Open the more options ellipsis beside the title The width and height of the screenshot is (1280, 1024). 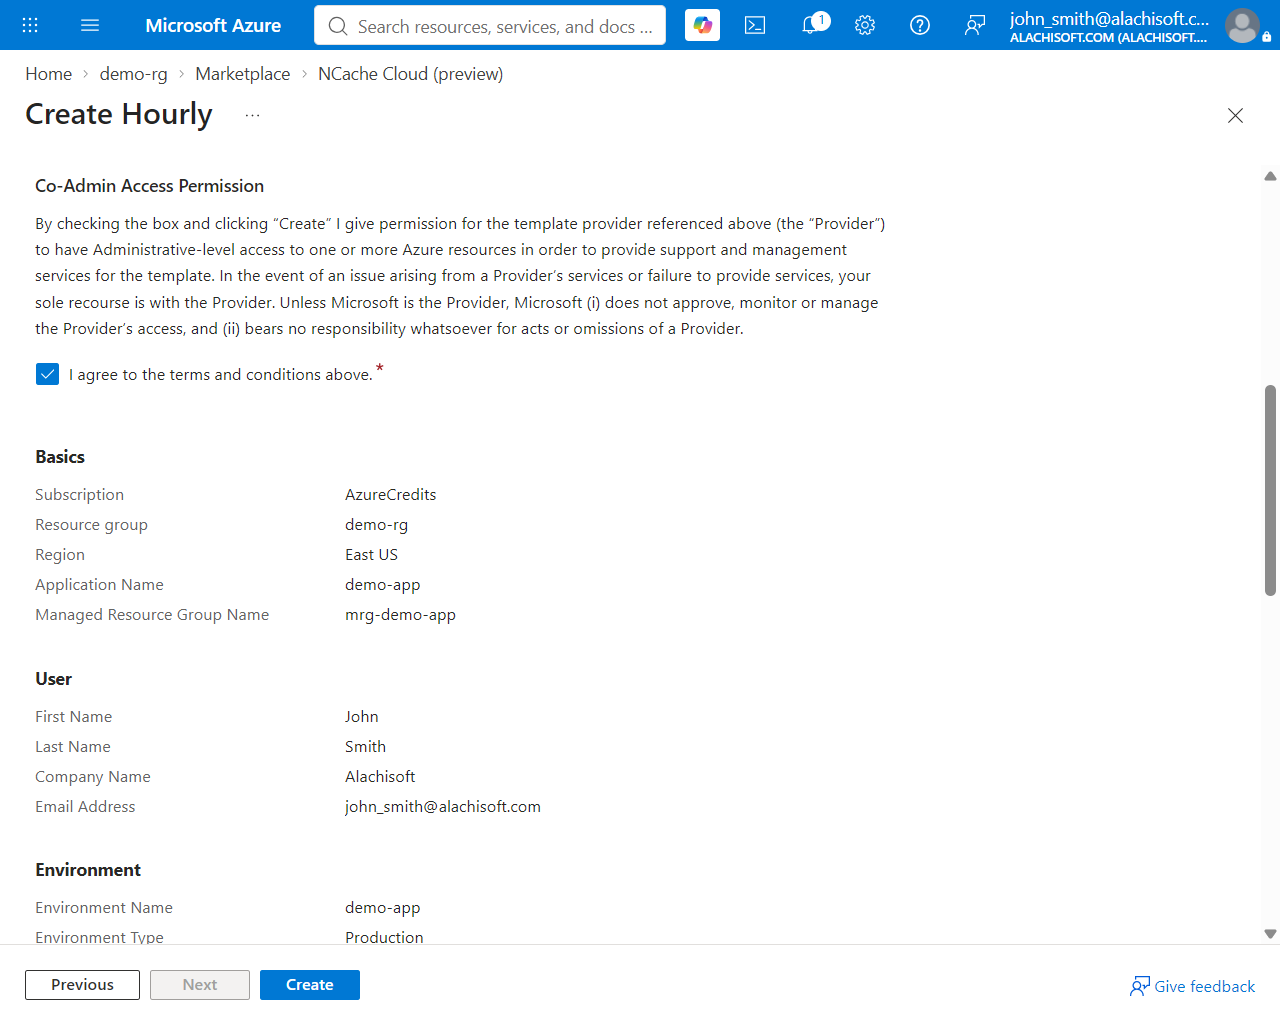click(x=252, y=115)
